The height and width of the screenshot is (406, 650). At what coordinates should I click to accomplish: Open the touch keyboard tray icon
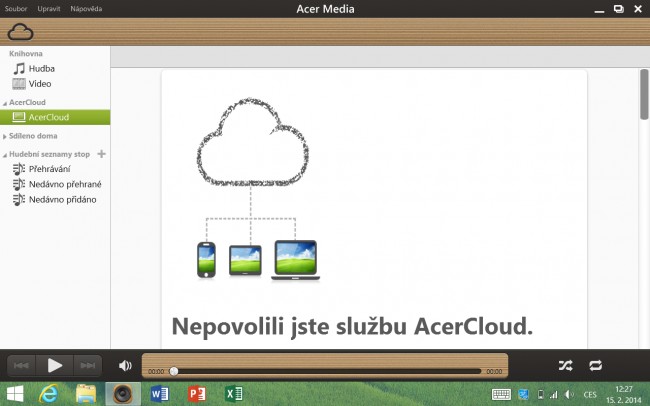(x=502, y=394)
